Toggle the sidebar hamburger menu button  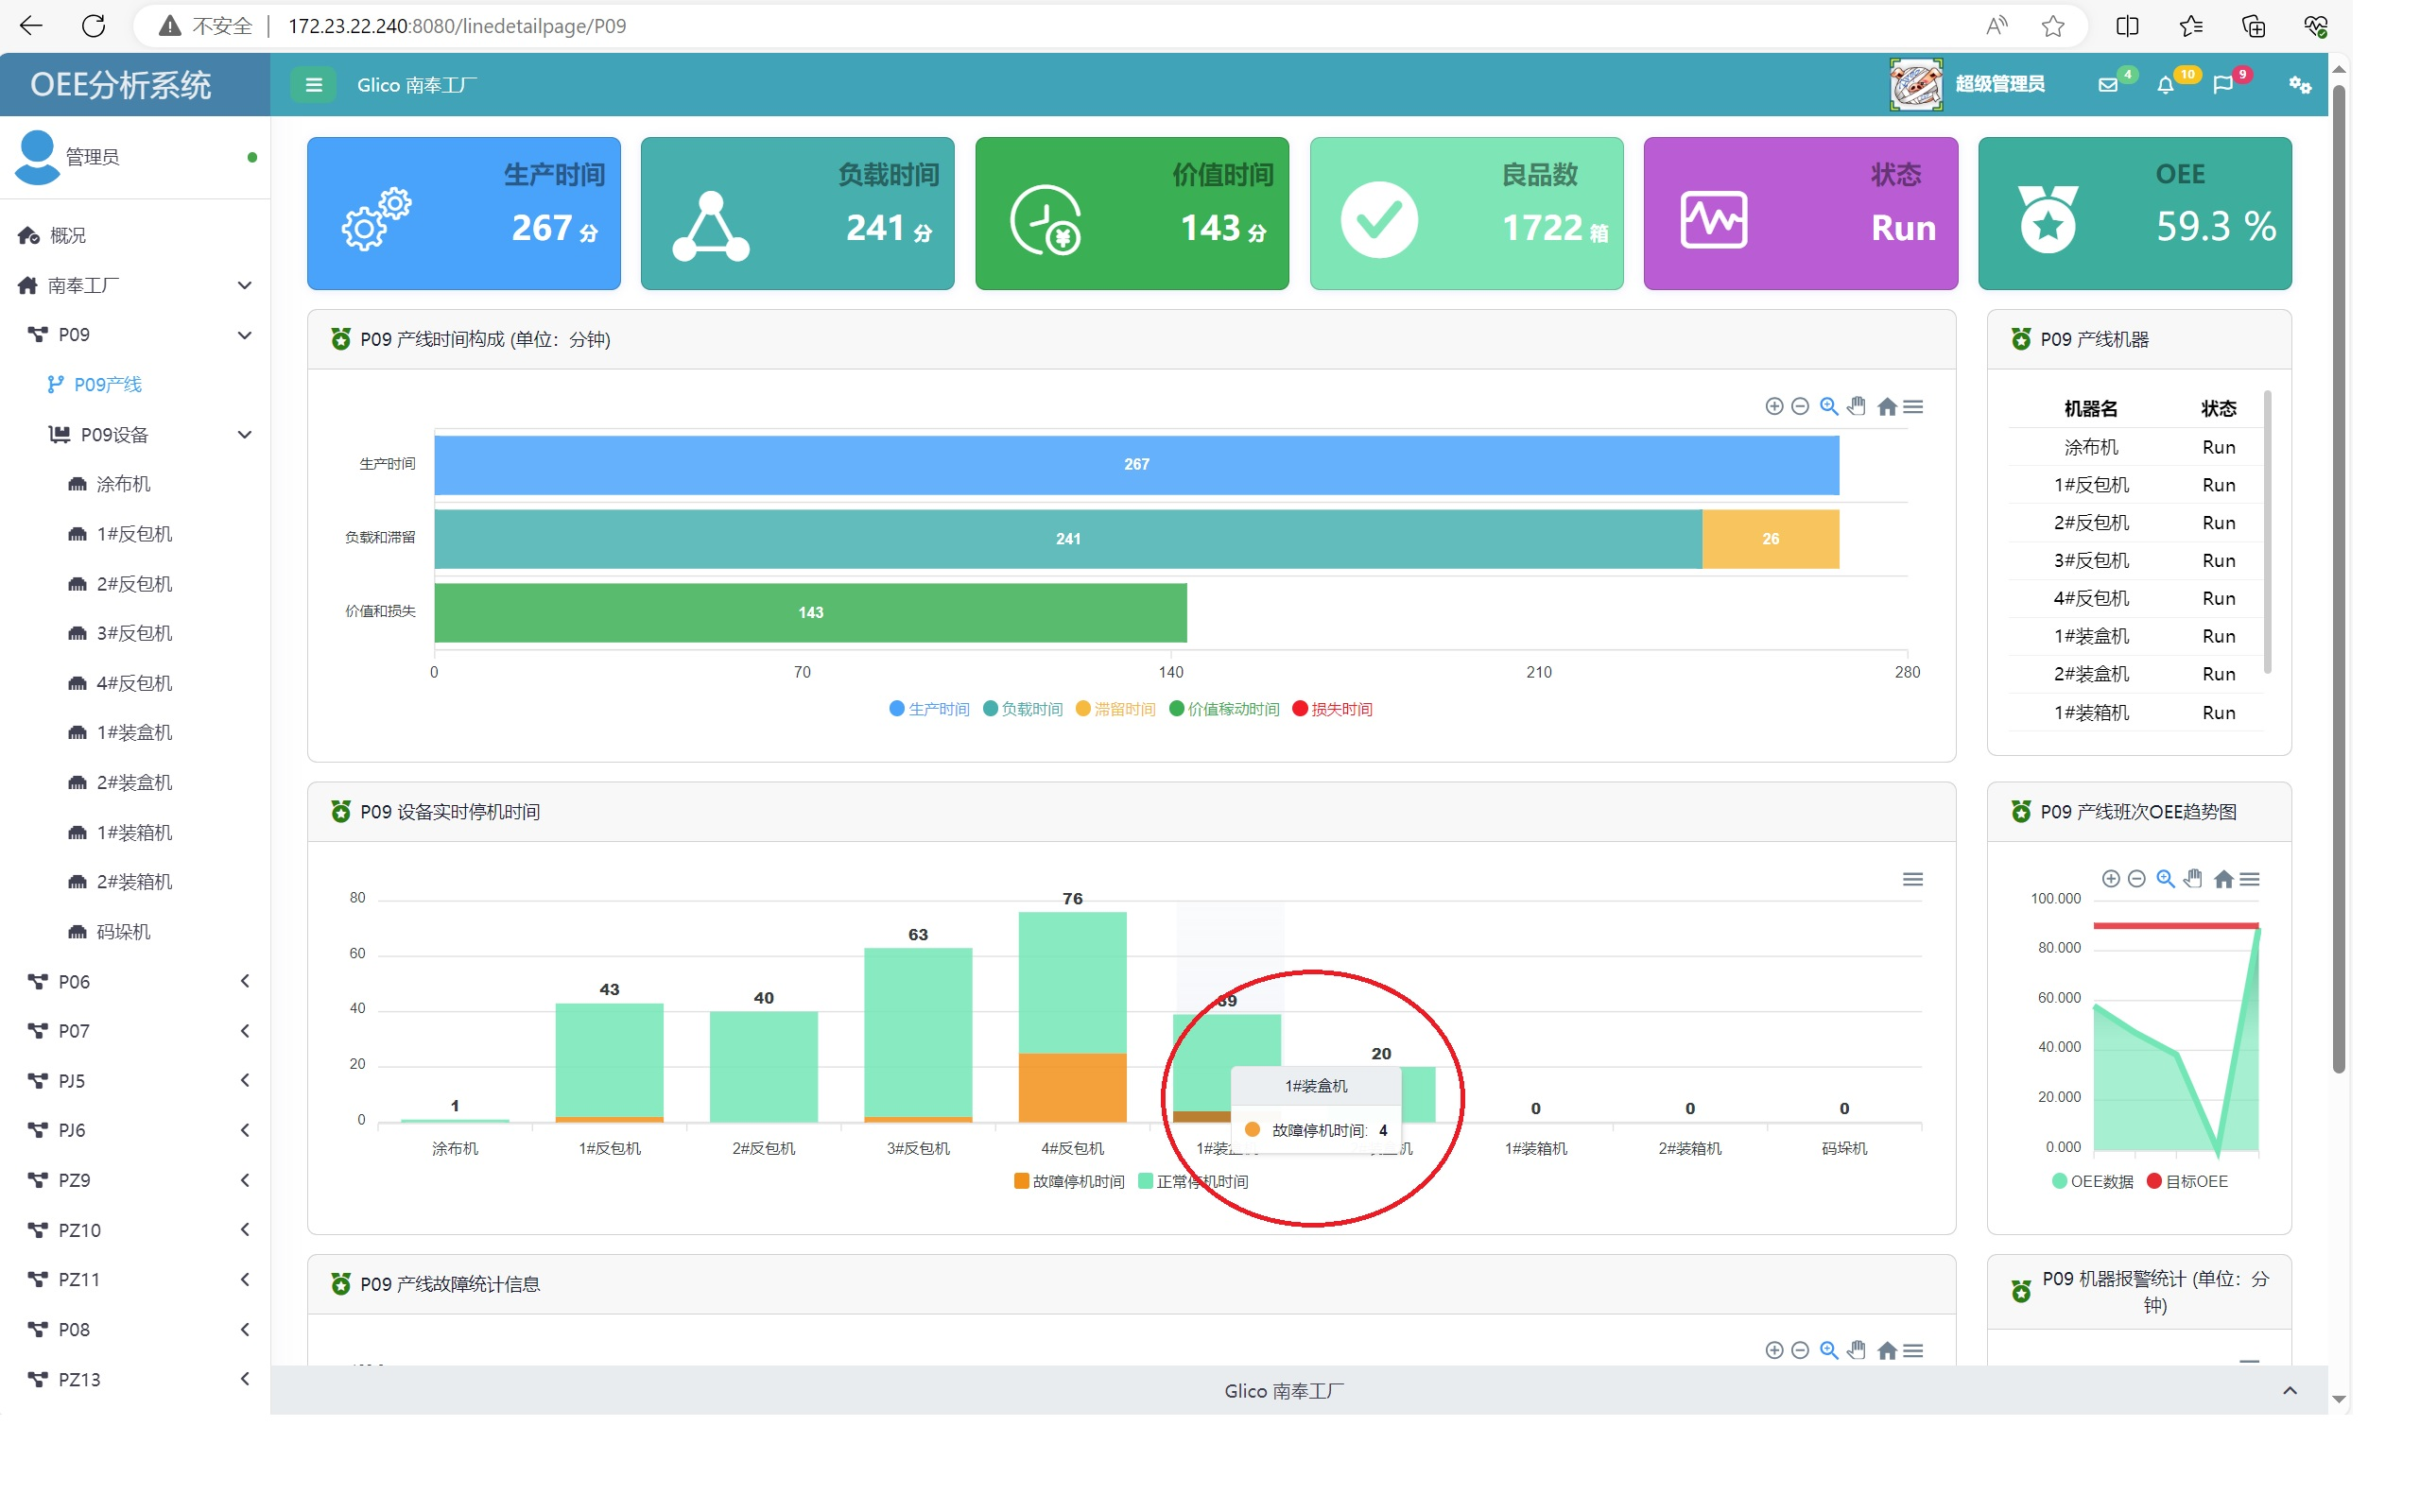313,85
